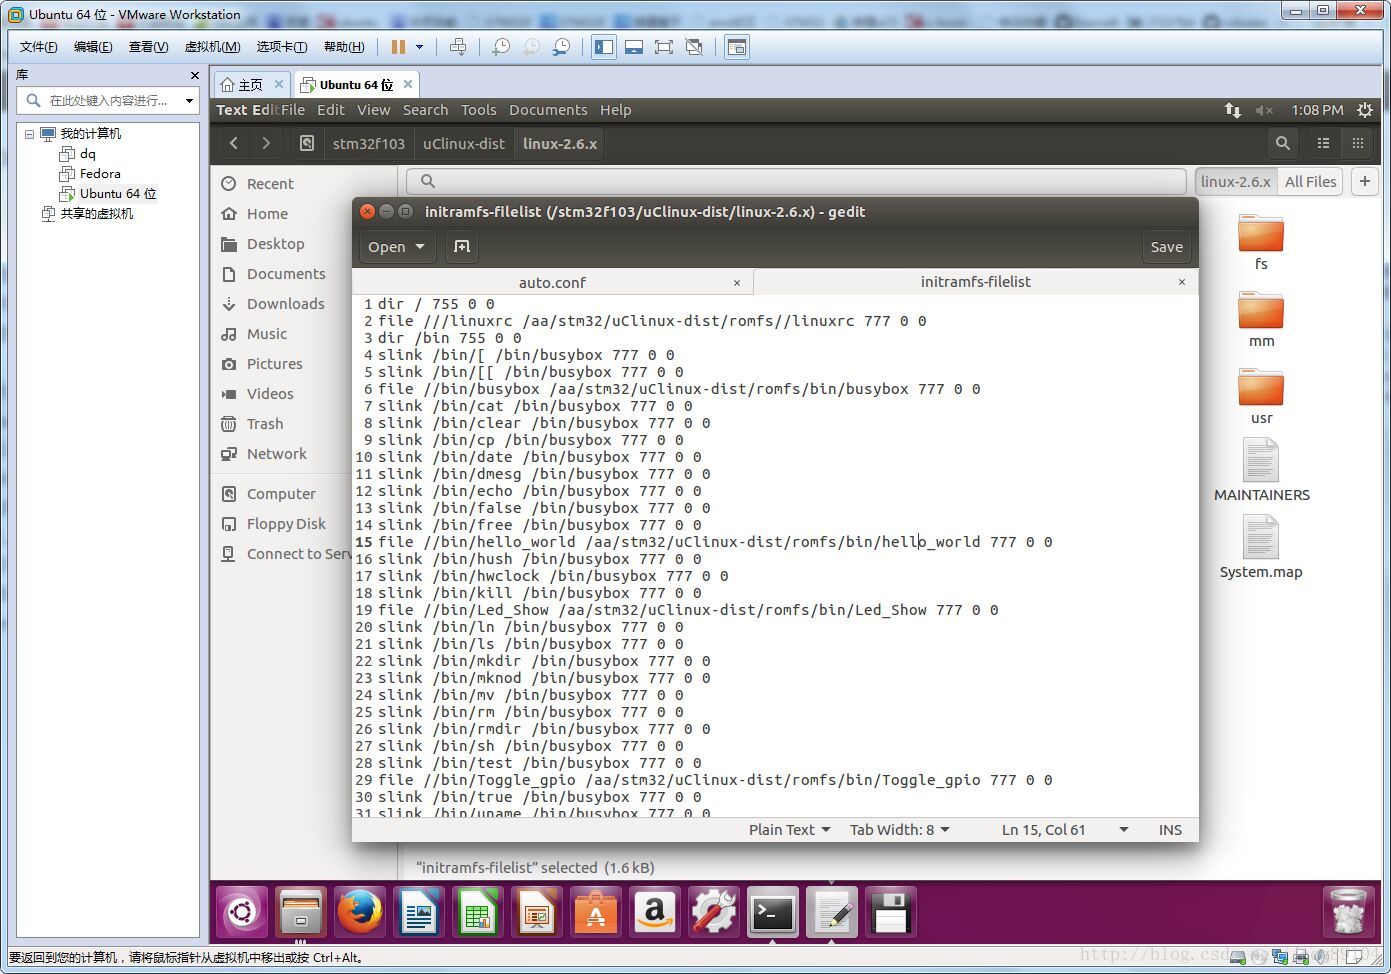The height and width of the screenshot is (974, 1391).
Task: Open the snapshot manager icon
Action: pyautogui.click(x=562, y=47)
